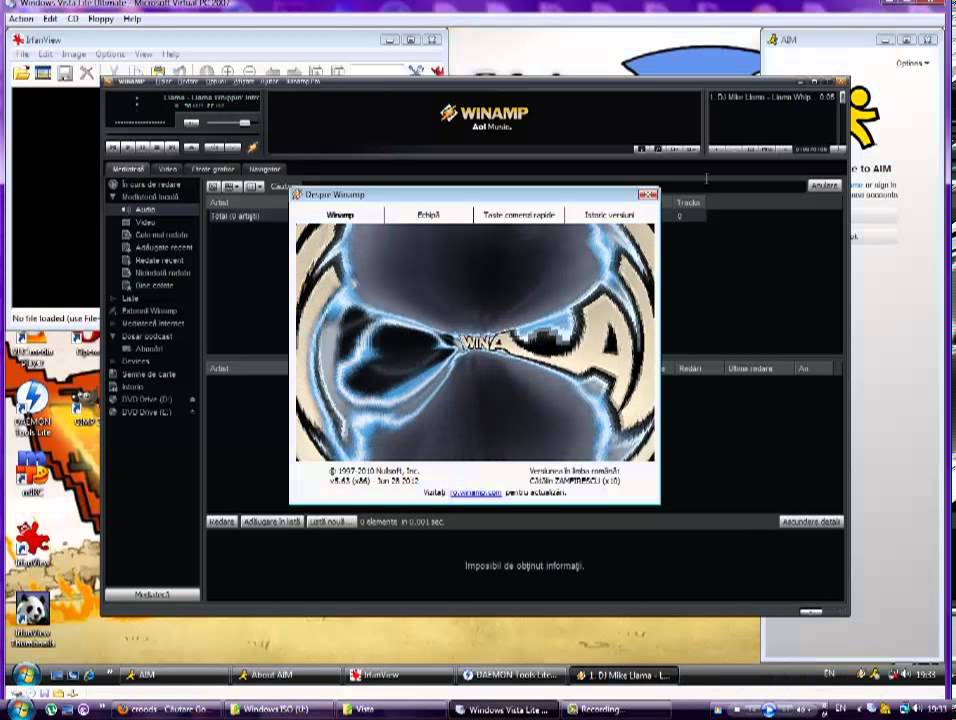
Task: Select the Winamp tab in Despre Winamp
Action: (x=340, y=215)
